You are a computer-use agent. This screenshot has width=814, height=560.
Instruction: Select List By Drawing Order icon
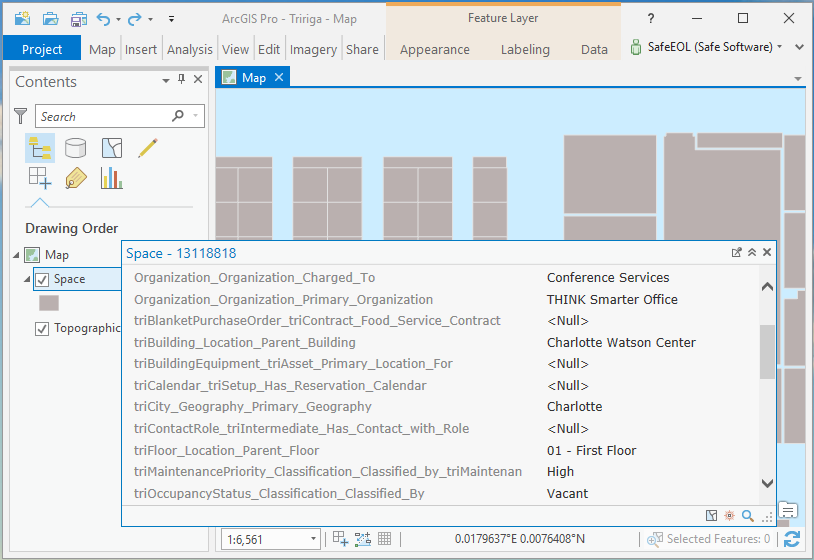[x=40, y=148]
